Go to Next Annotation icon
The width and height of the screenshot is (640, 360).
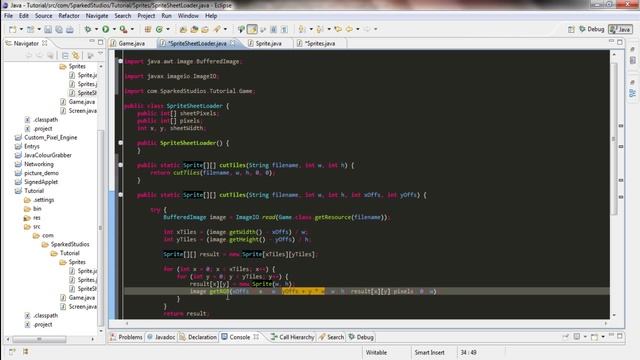302,29
